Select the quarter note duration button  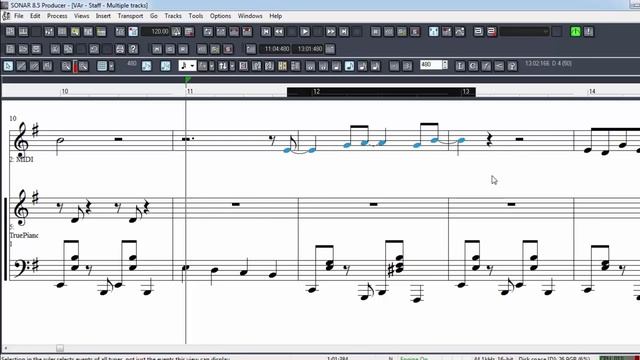336,66
